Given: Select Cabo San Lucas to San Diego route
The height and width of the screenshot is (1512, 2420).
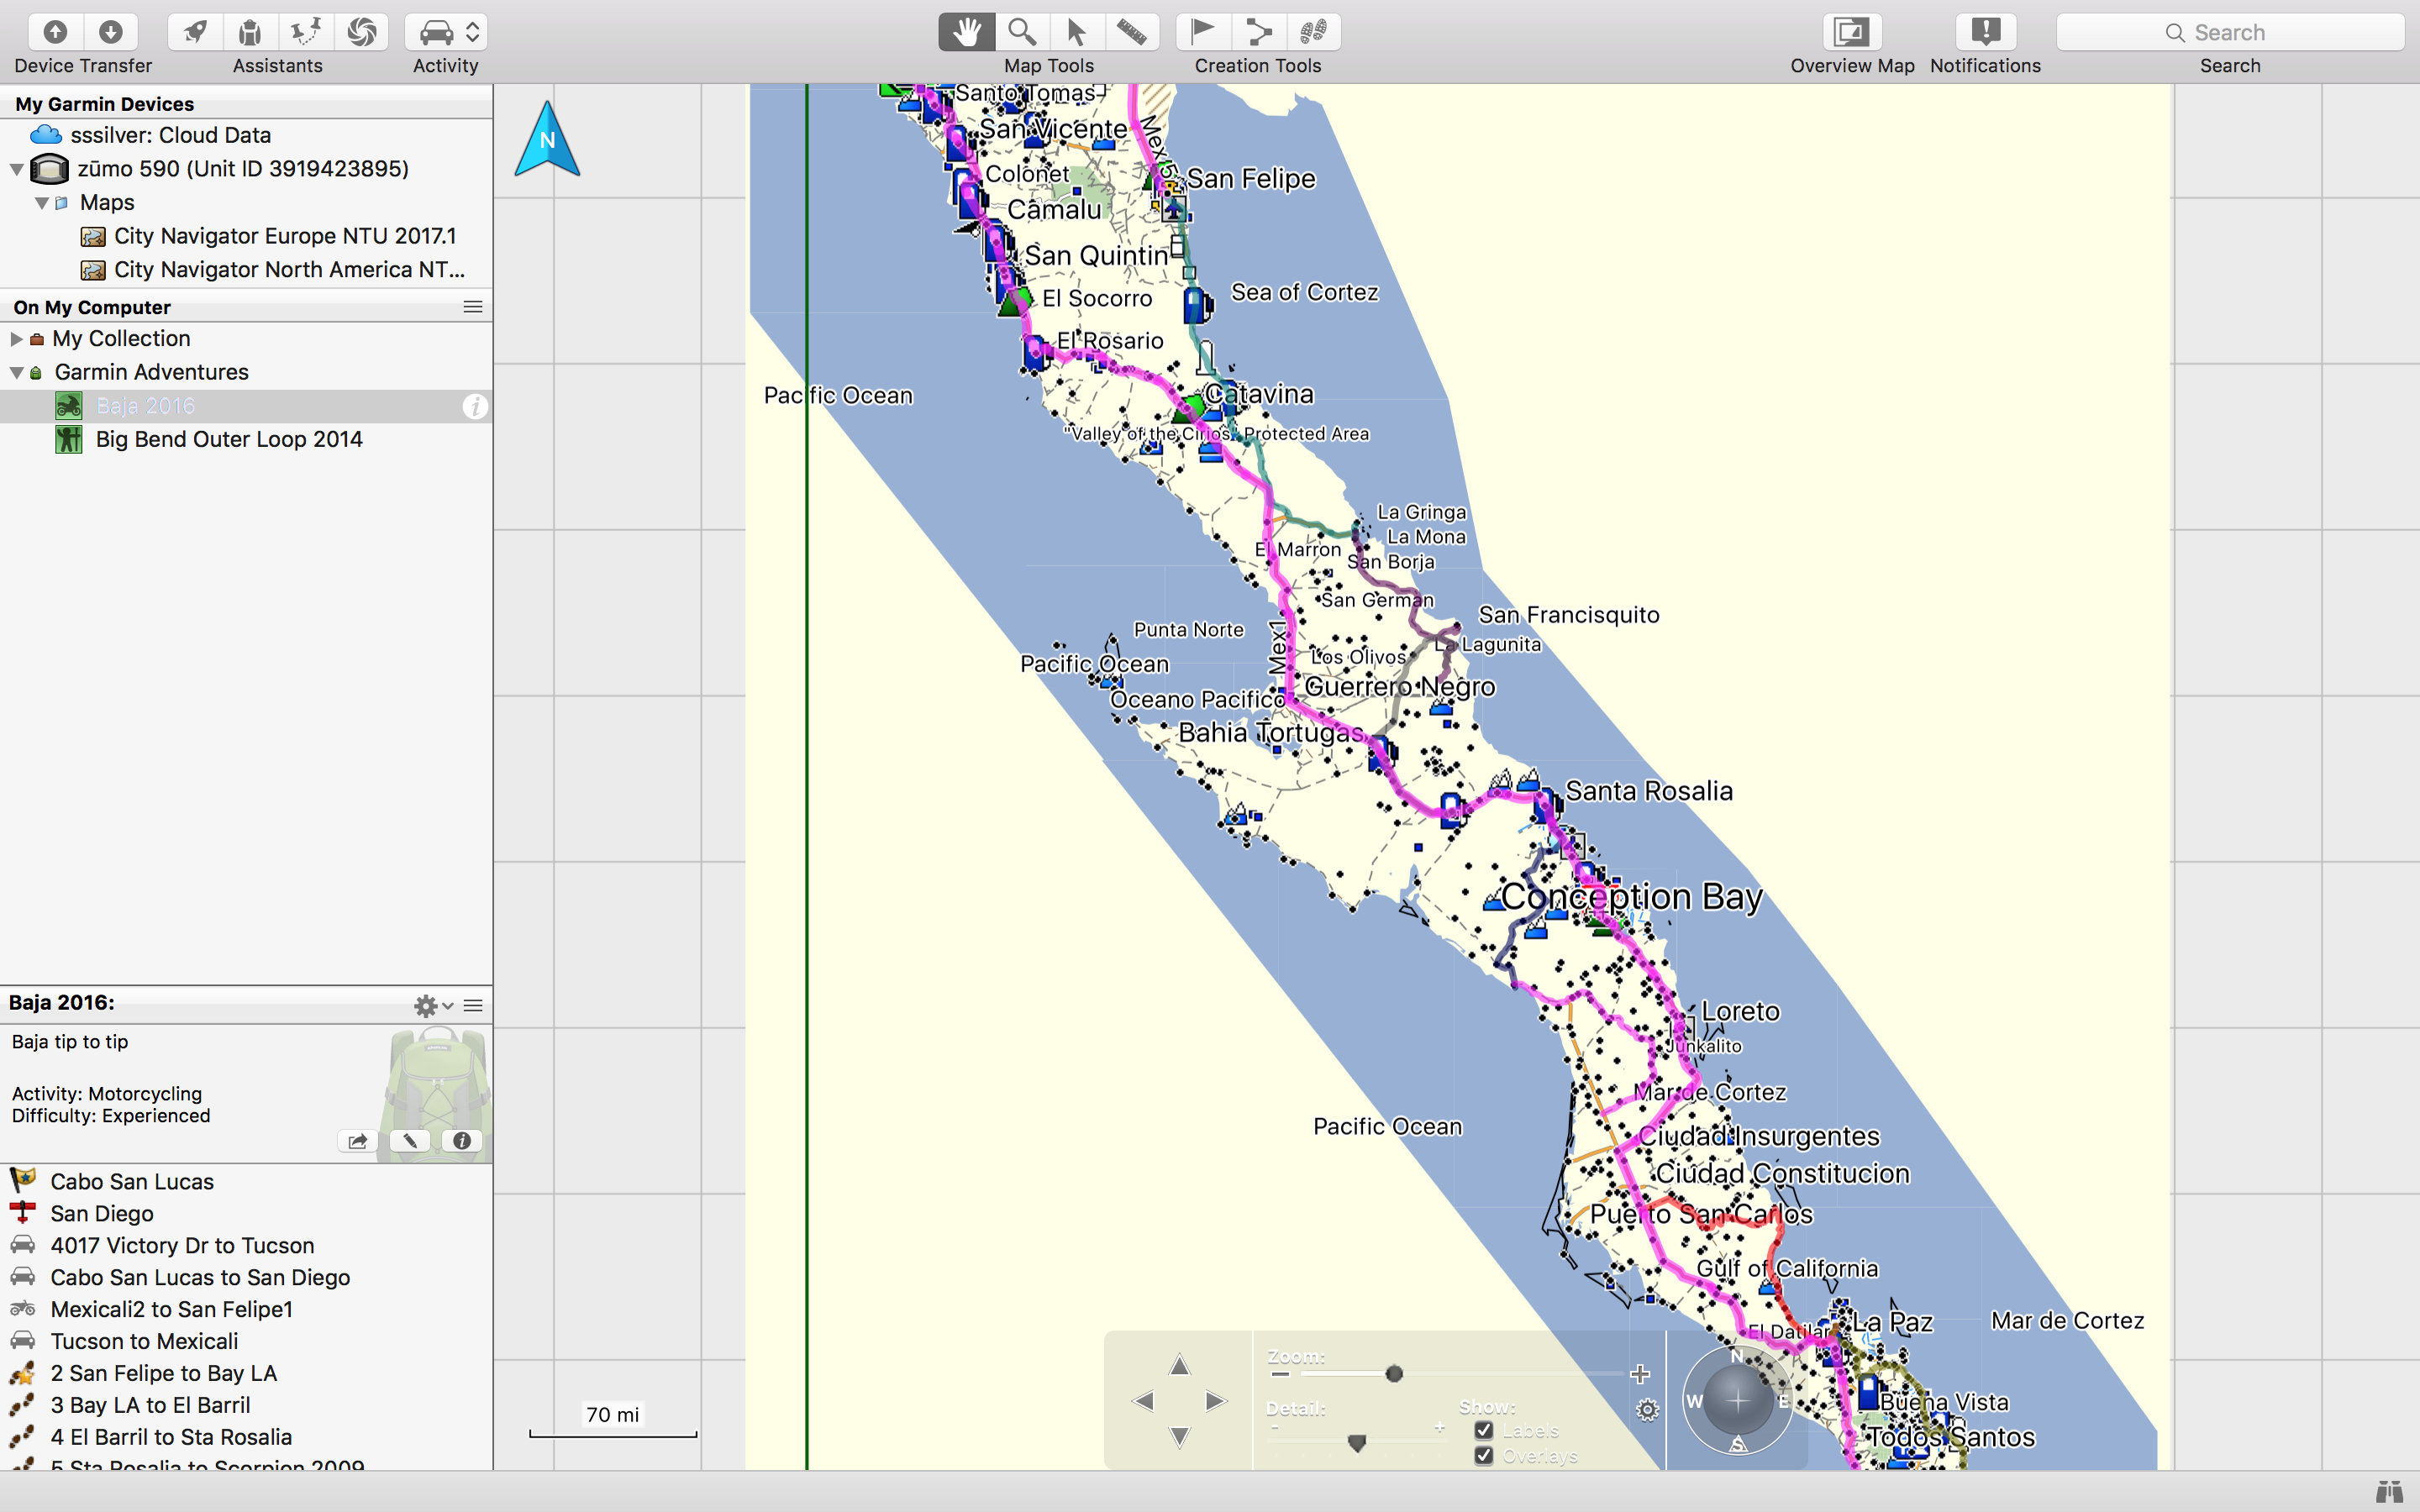Looking at the screenshot, I should click(246, 1278).
